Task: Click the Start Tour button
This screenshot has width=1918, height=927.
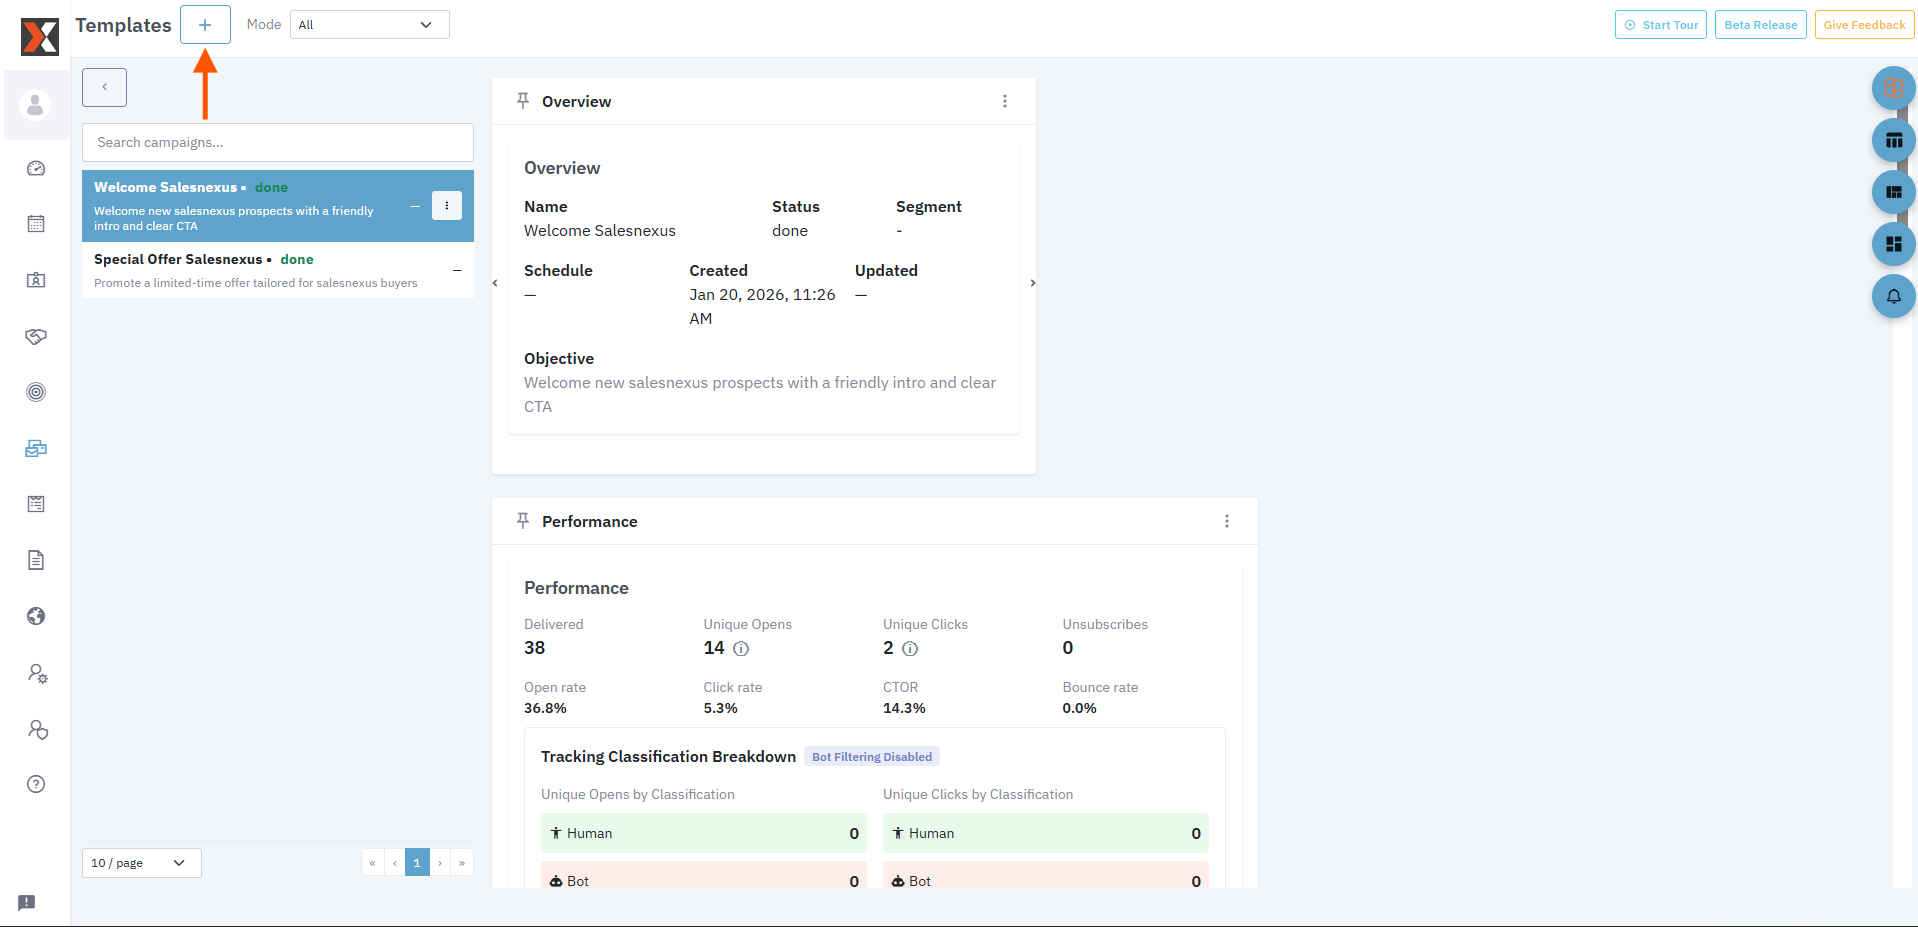Action: point(1660,25)
